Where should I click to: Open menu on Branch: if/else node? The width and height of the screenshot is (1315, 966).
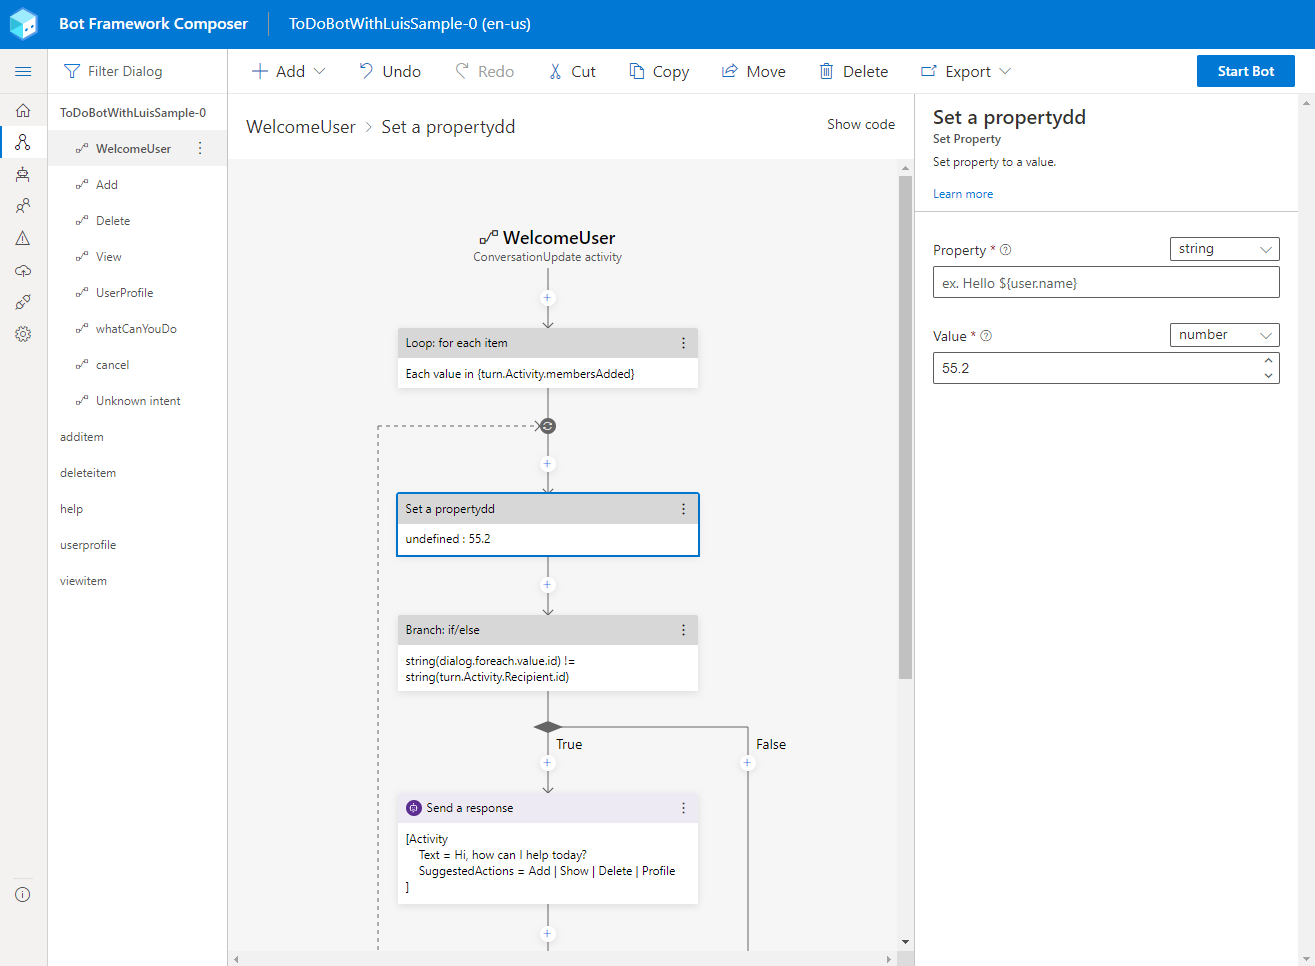684,630
